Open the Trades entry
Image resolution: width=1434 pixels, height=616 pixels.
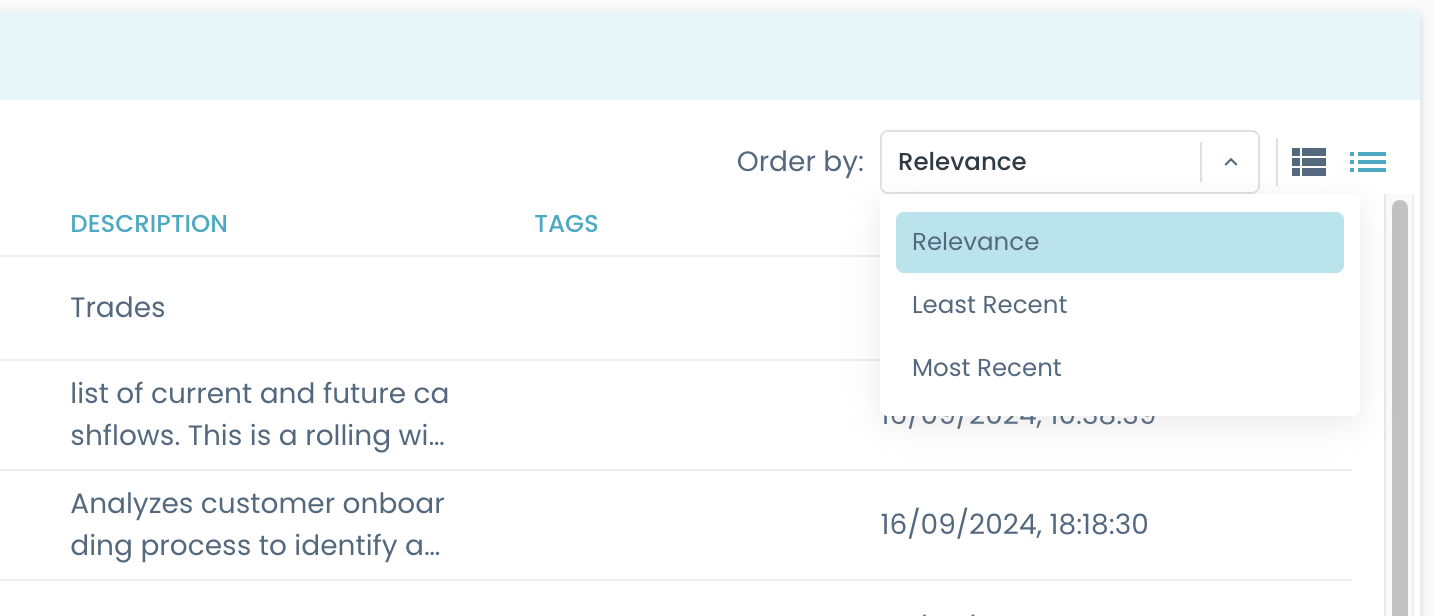click(x=117, y=307)
